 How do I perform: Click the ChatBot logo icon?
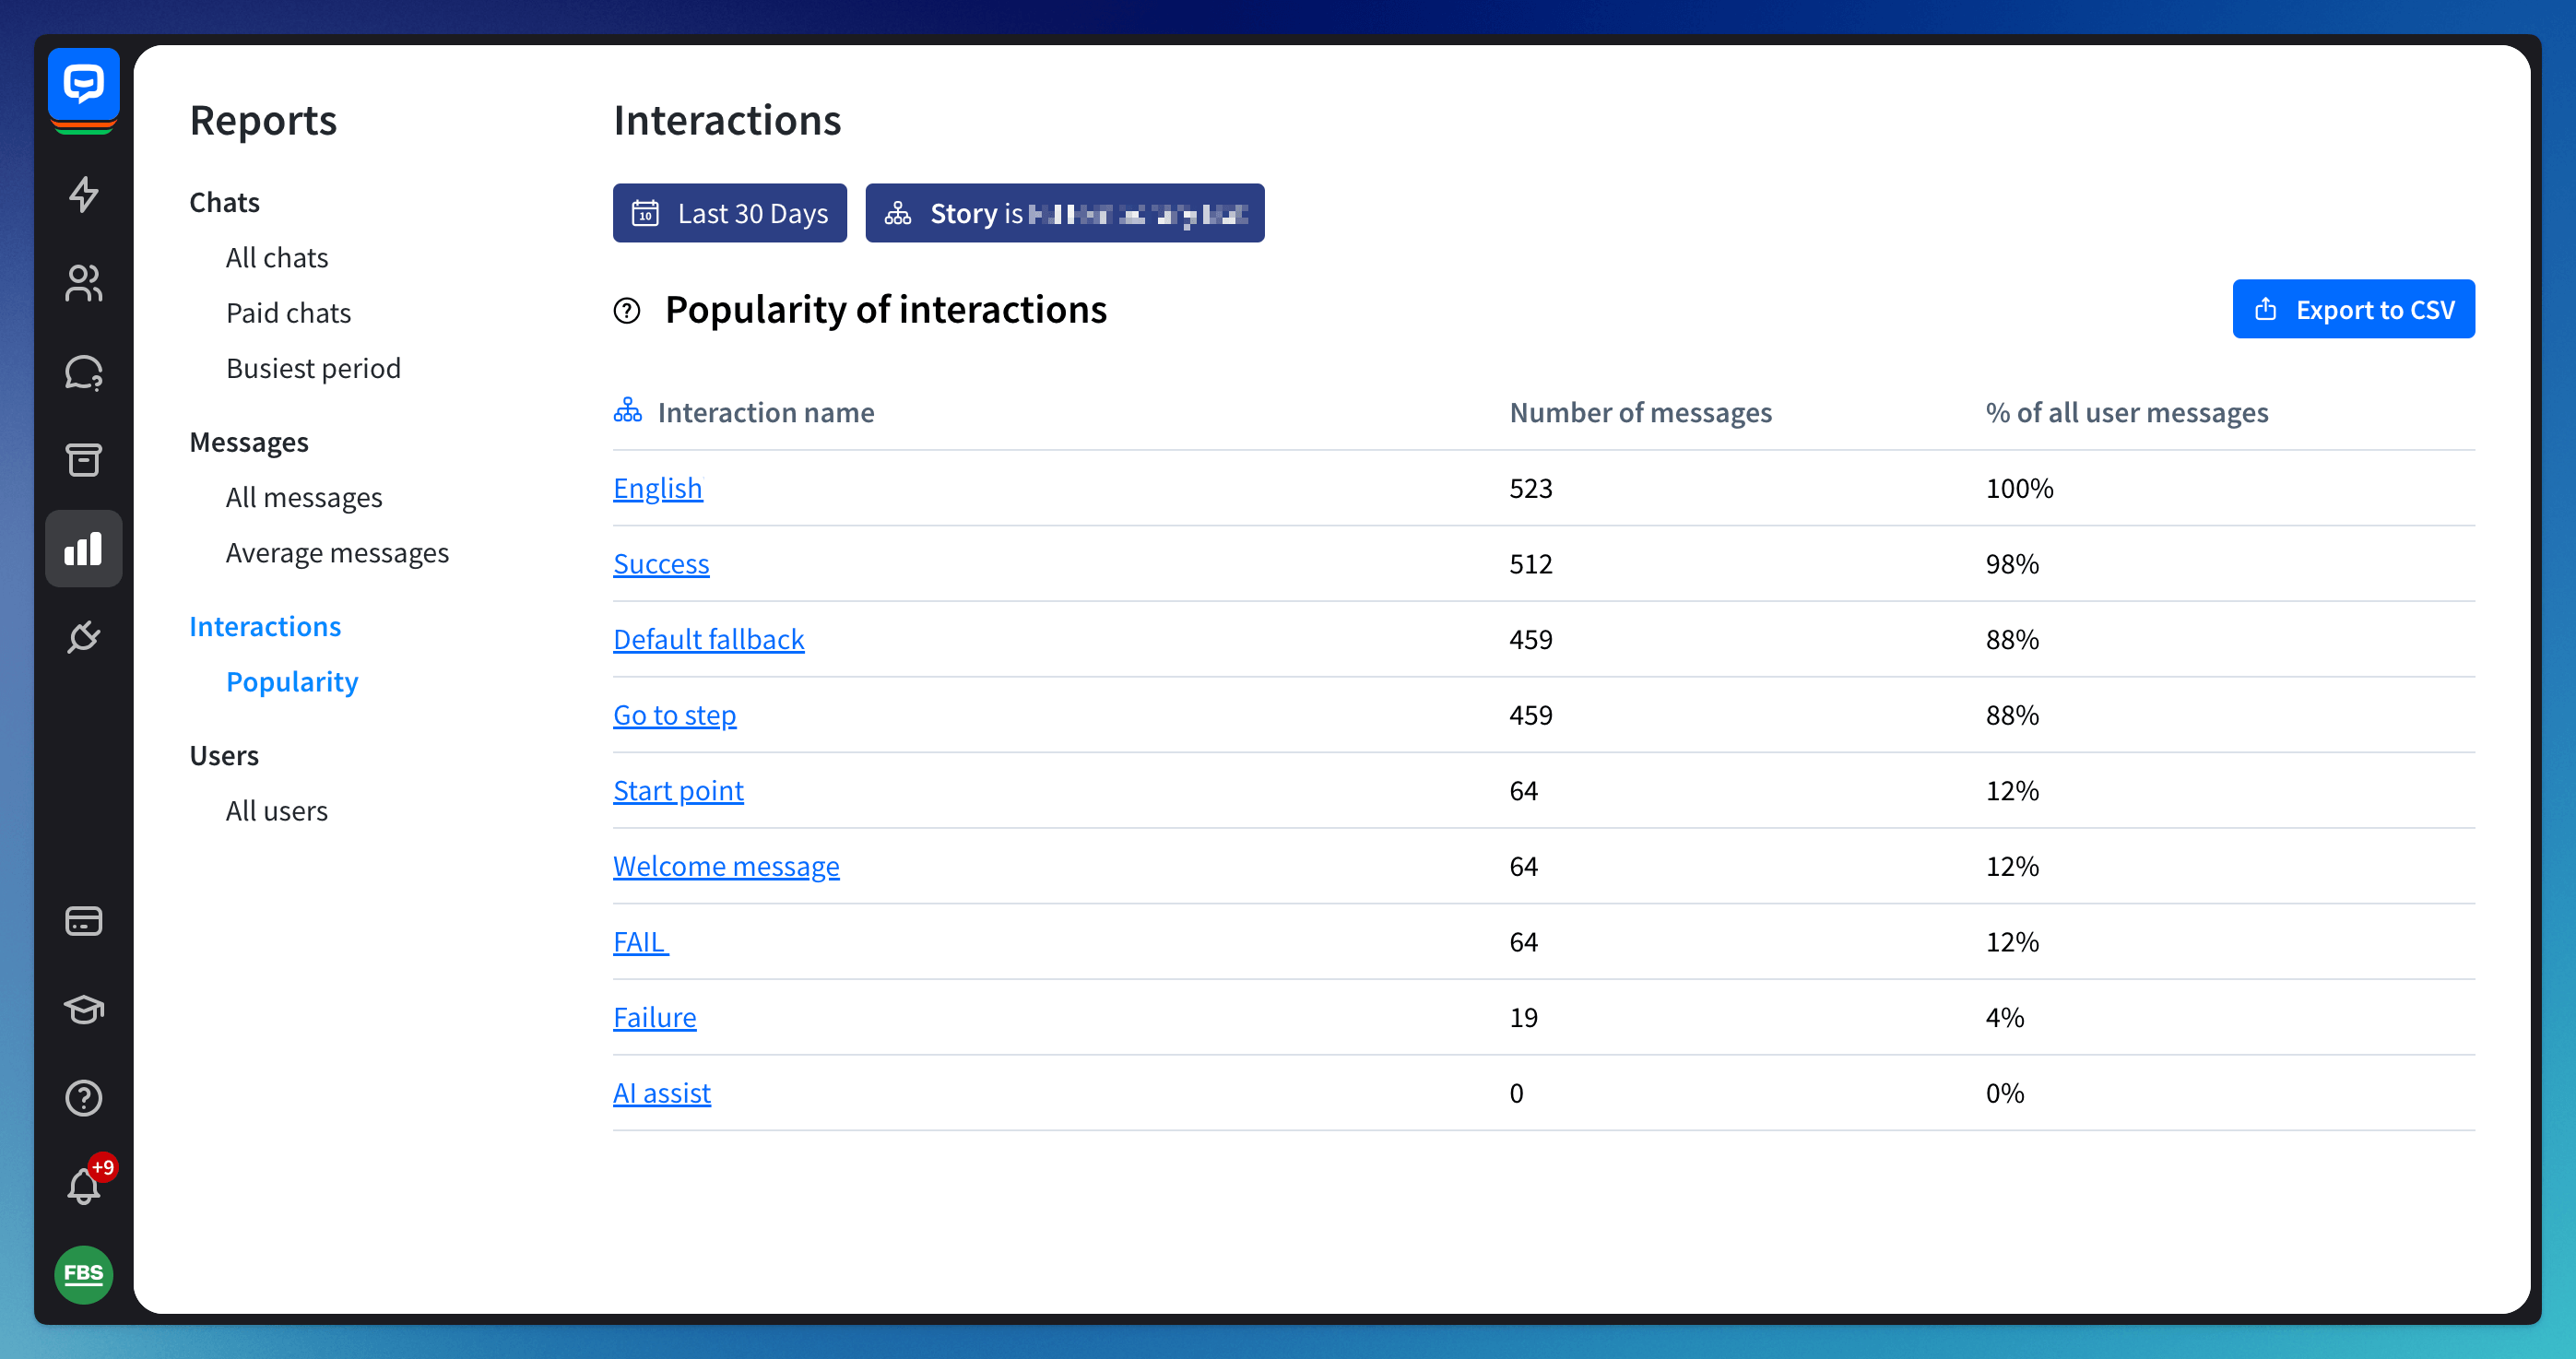coord(83,84)
